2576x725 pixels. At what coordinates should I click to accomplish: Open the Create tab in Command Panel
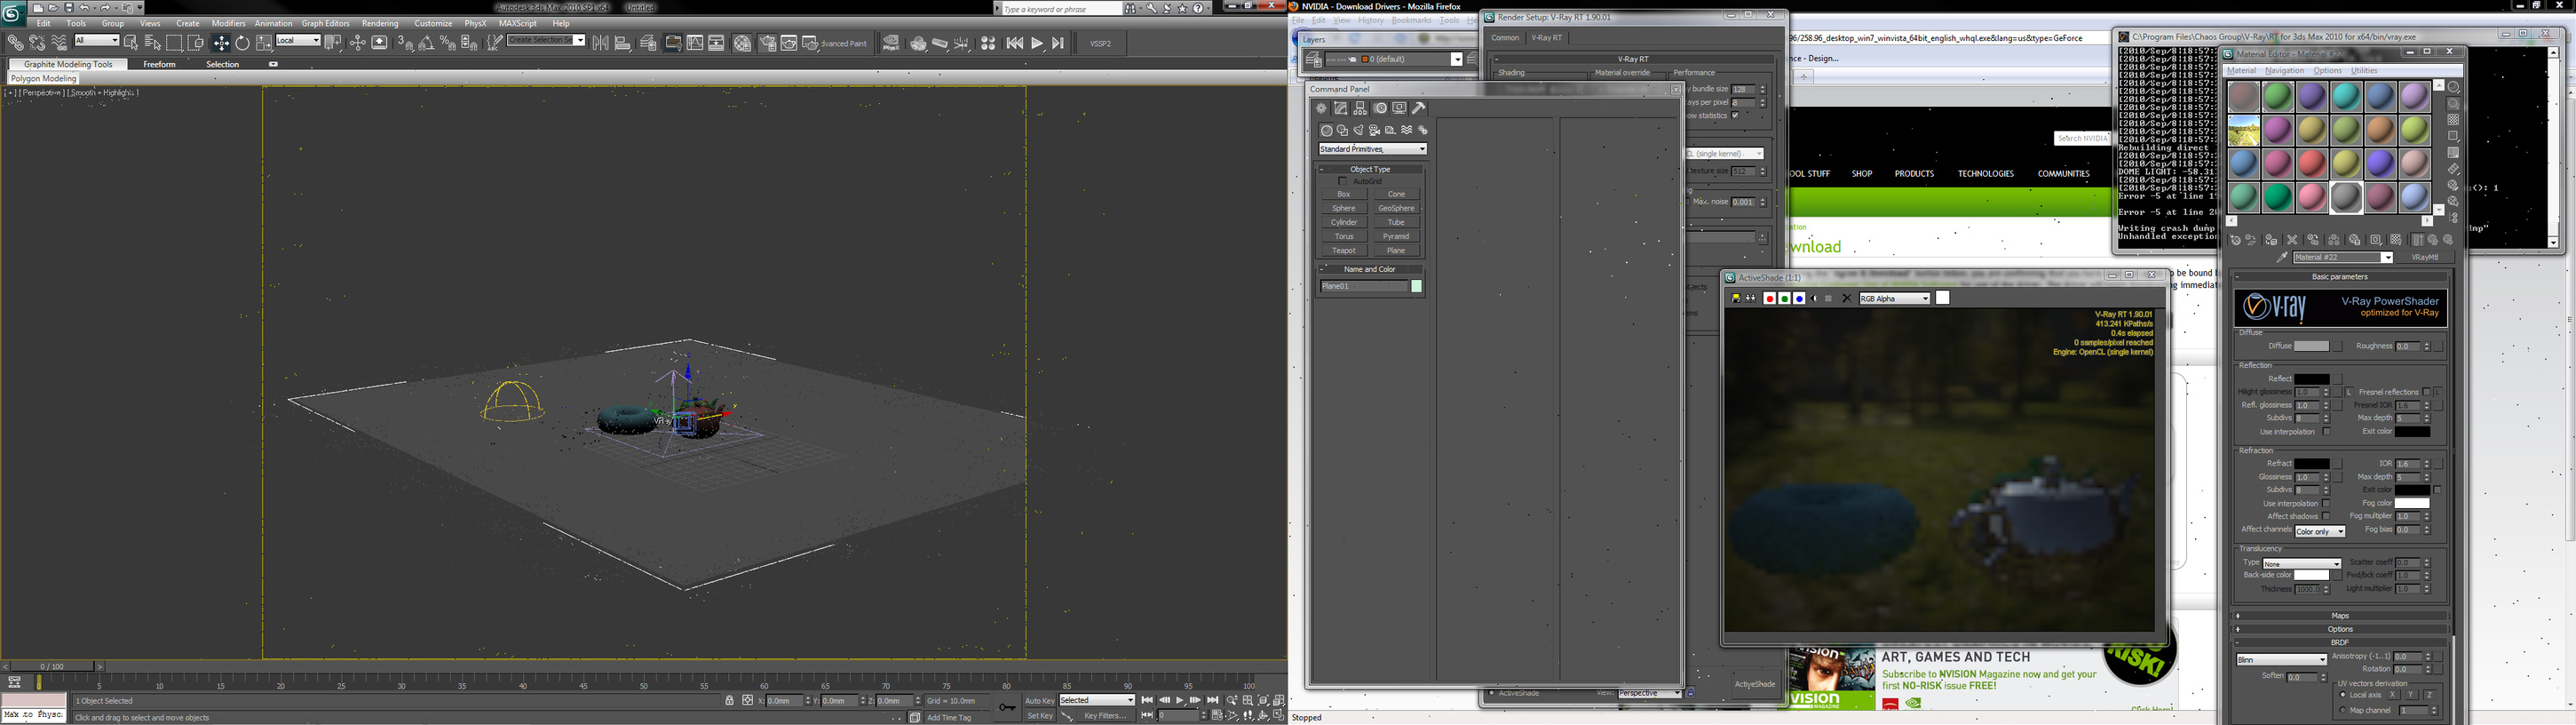1321,108
